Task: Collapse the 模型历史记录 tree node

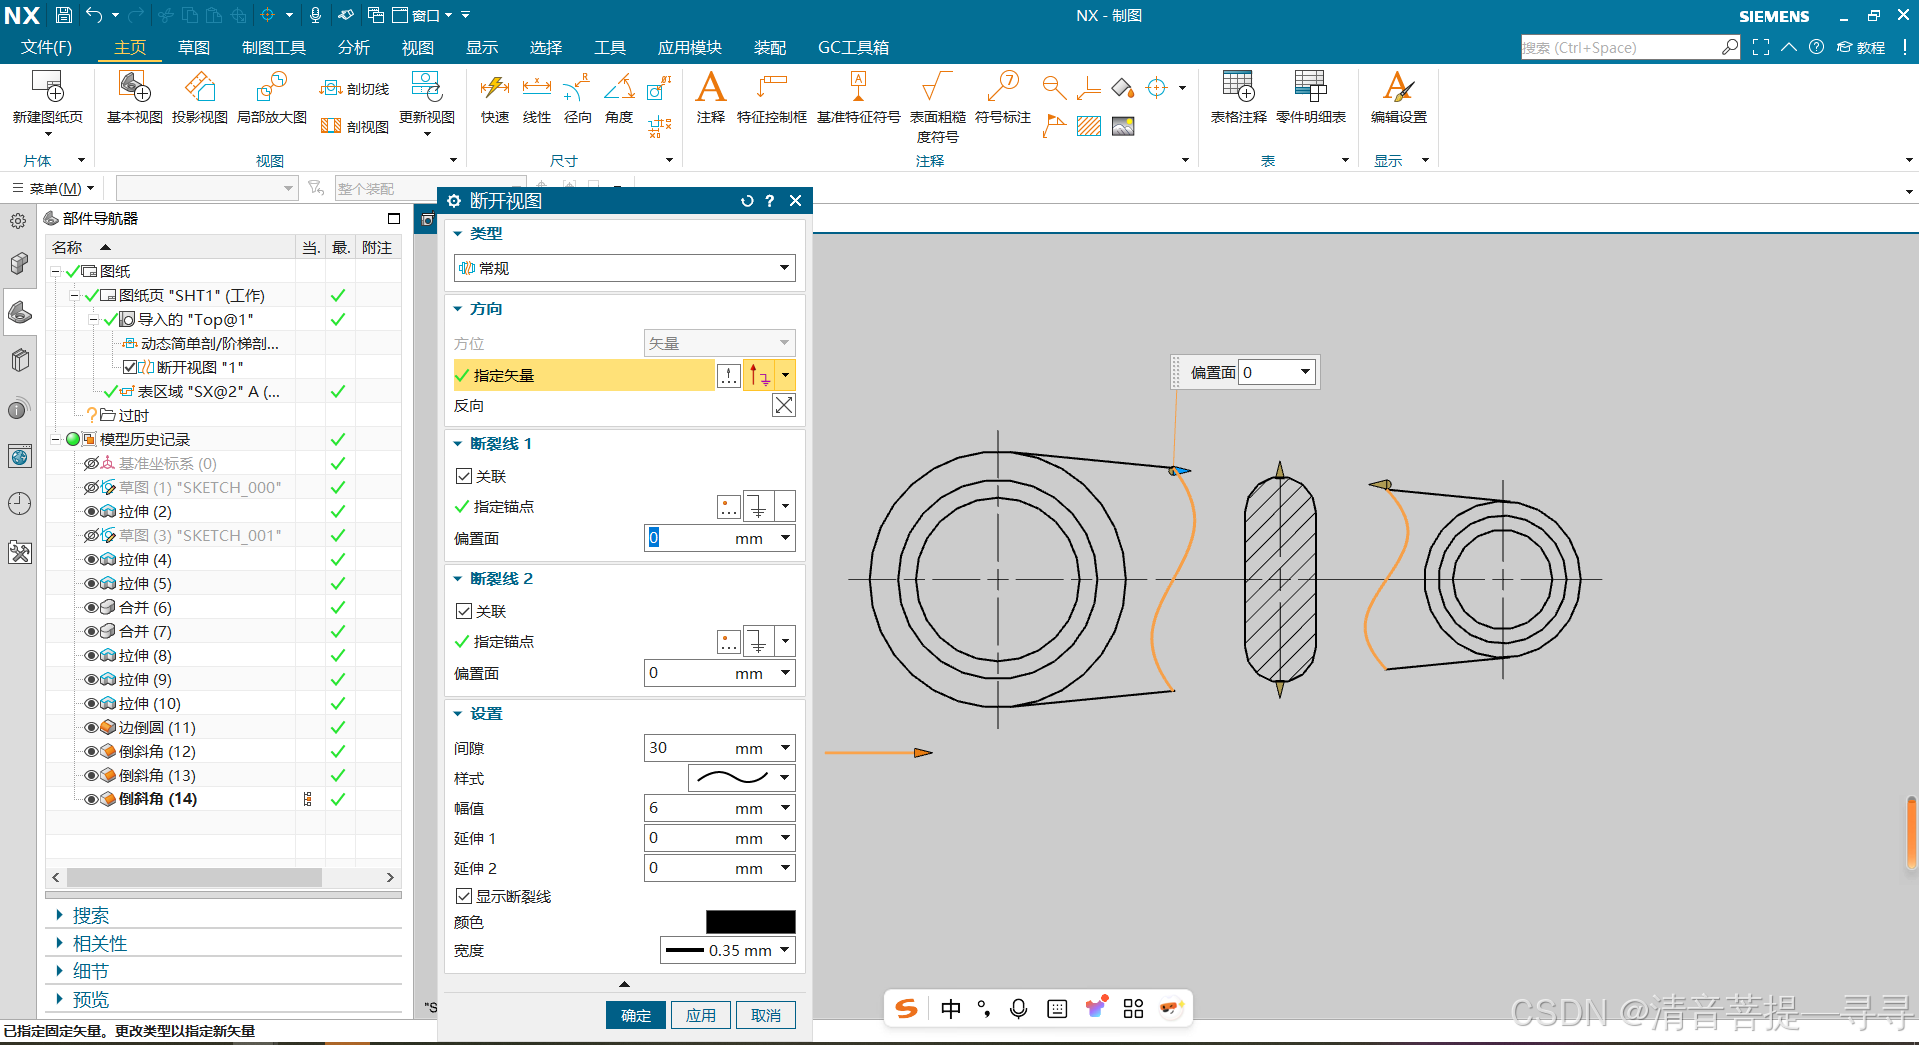Action: [x=57, y=439]
